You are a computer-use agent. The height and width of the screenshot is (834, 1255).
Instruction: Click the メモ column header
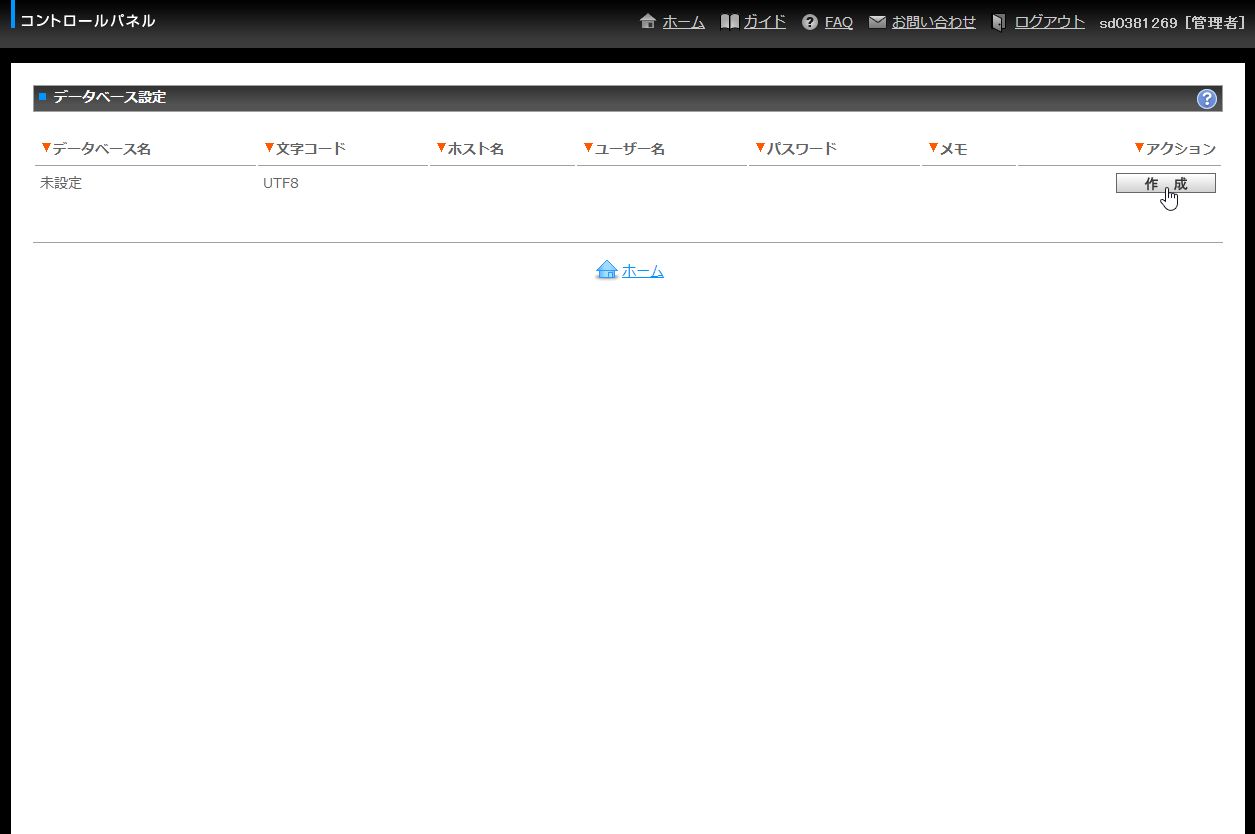coord(948,149)
